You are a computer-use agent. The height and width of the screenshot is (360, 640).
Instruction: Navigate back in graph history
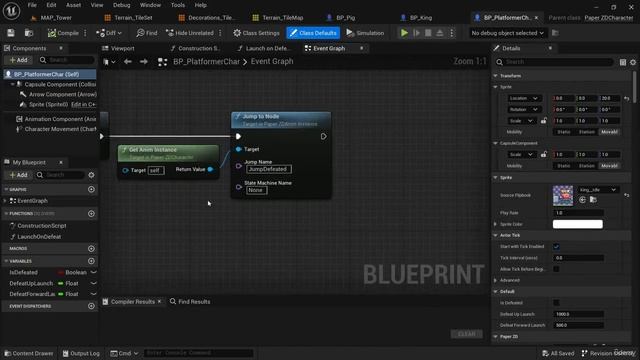tap(128, 62)
